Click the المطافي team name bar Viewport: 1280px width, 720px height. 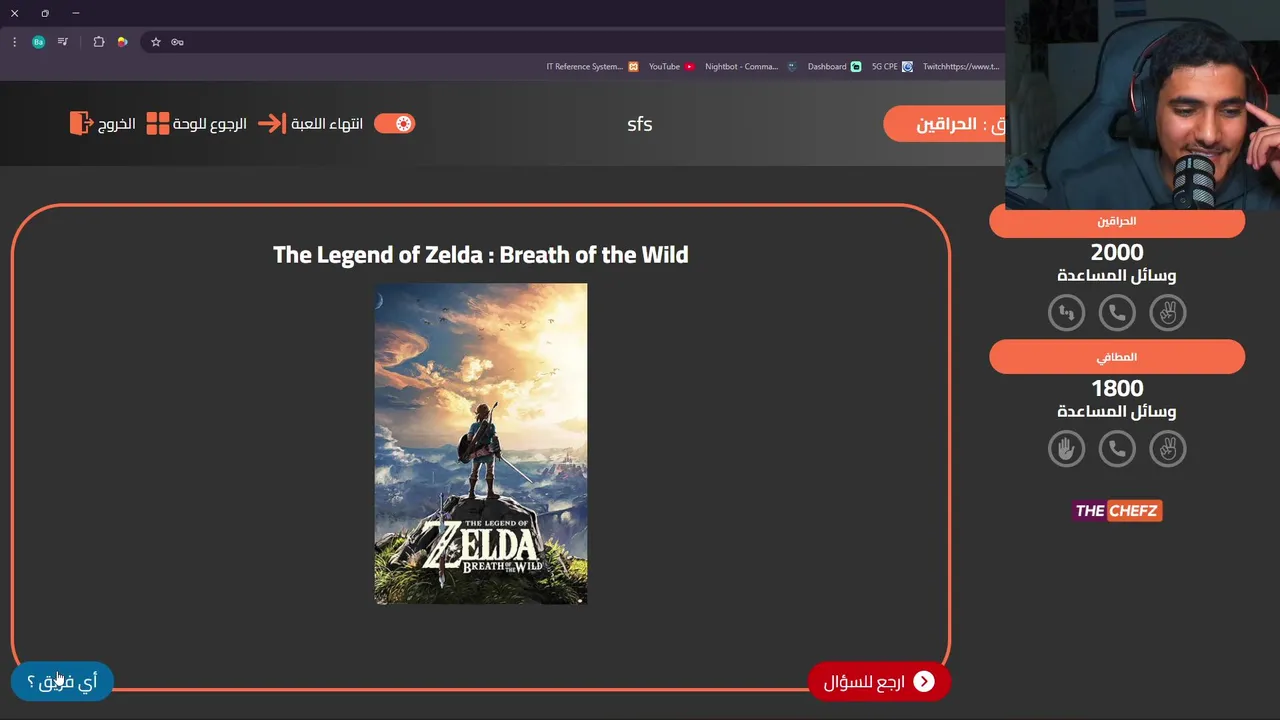tap(1117, 357)
